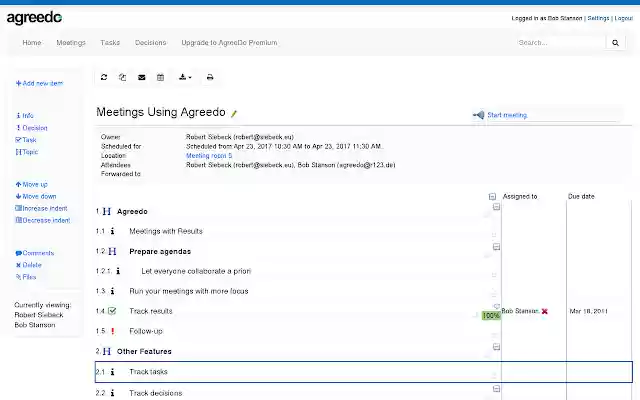
Task: Open the download export dropdown in toolbar
Action: 185,77
